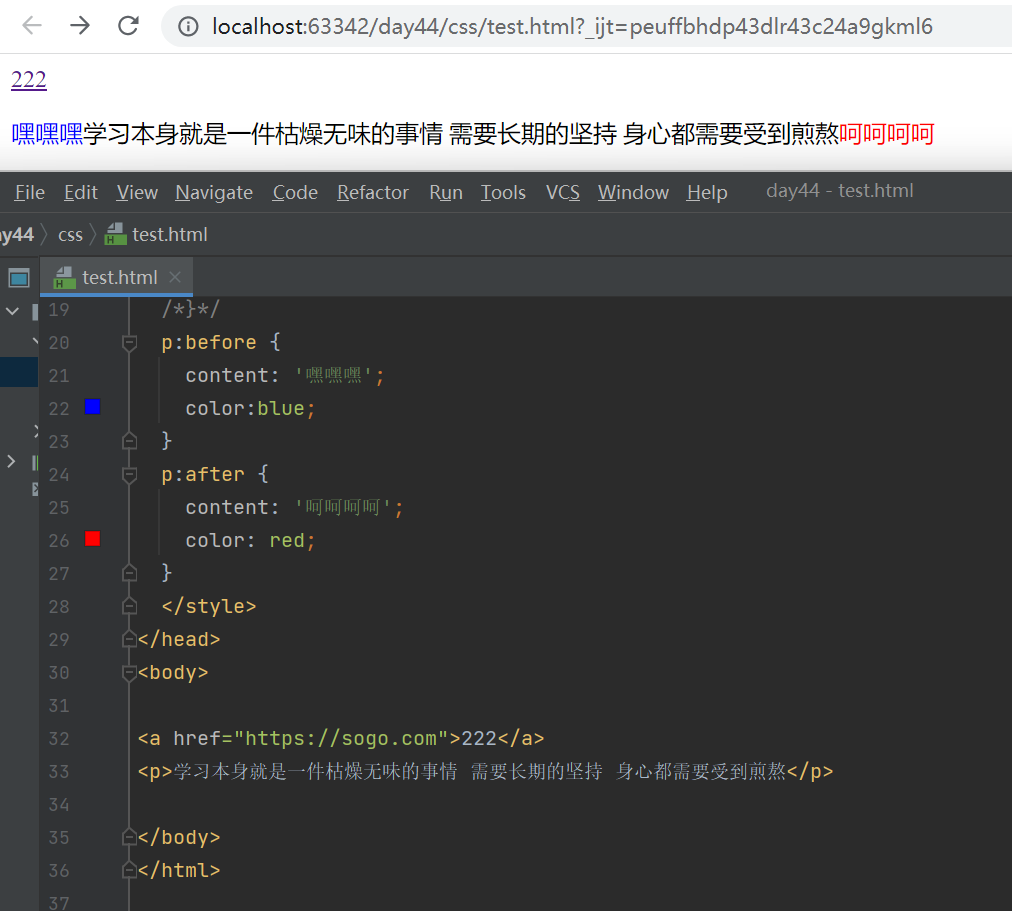1012x911 pixels.
Task: Close the test.html editor tab
Action: [x=174, y=277]
